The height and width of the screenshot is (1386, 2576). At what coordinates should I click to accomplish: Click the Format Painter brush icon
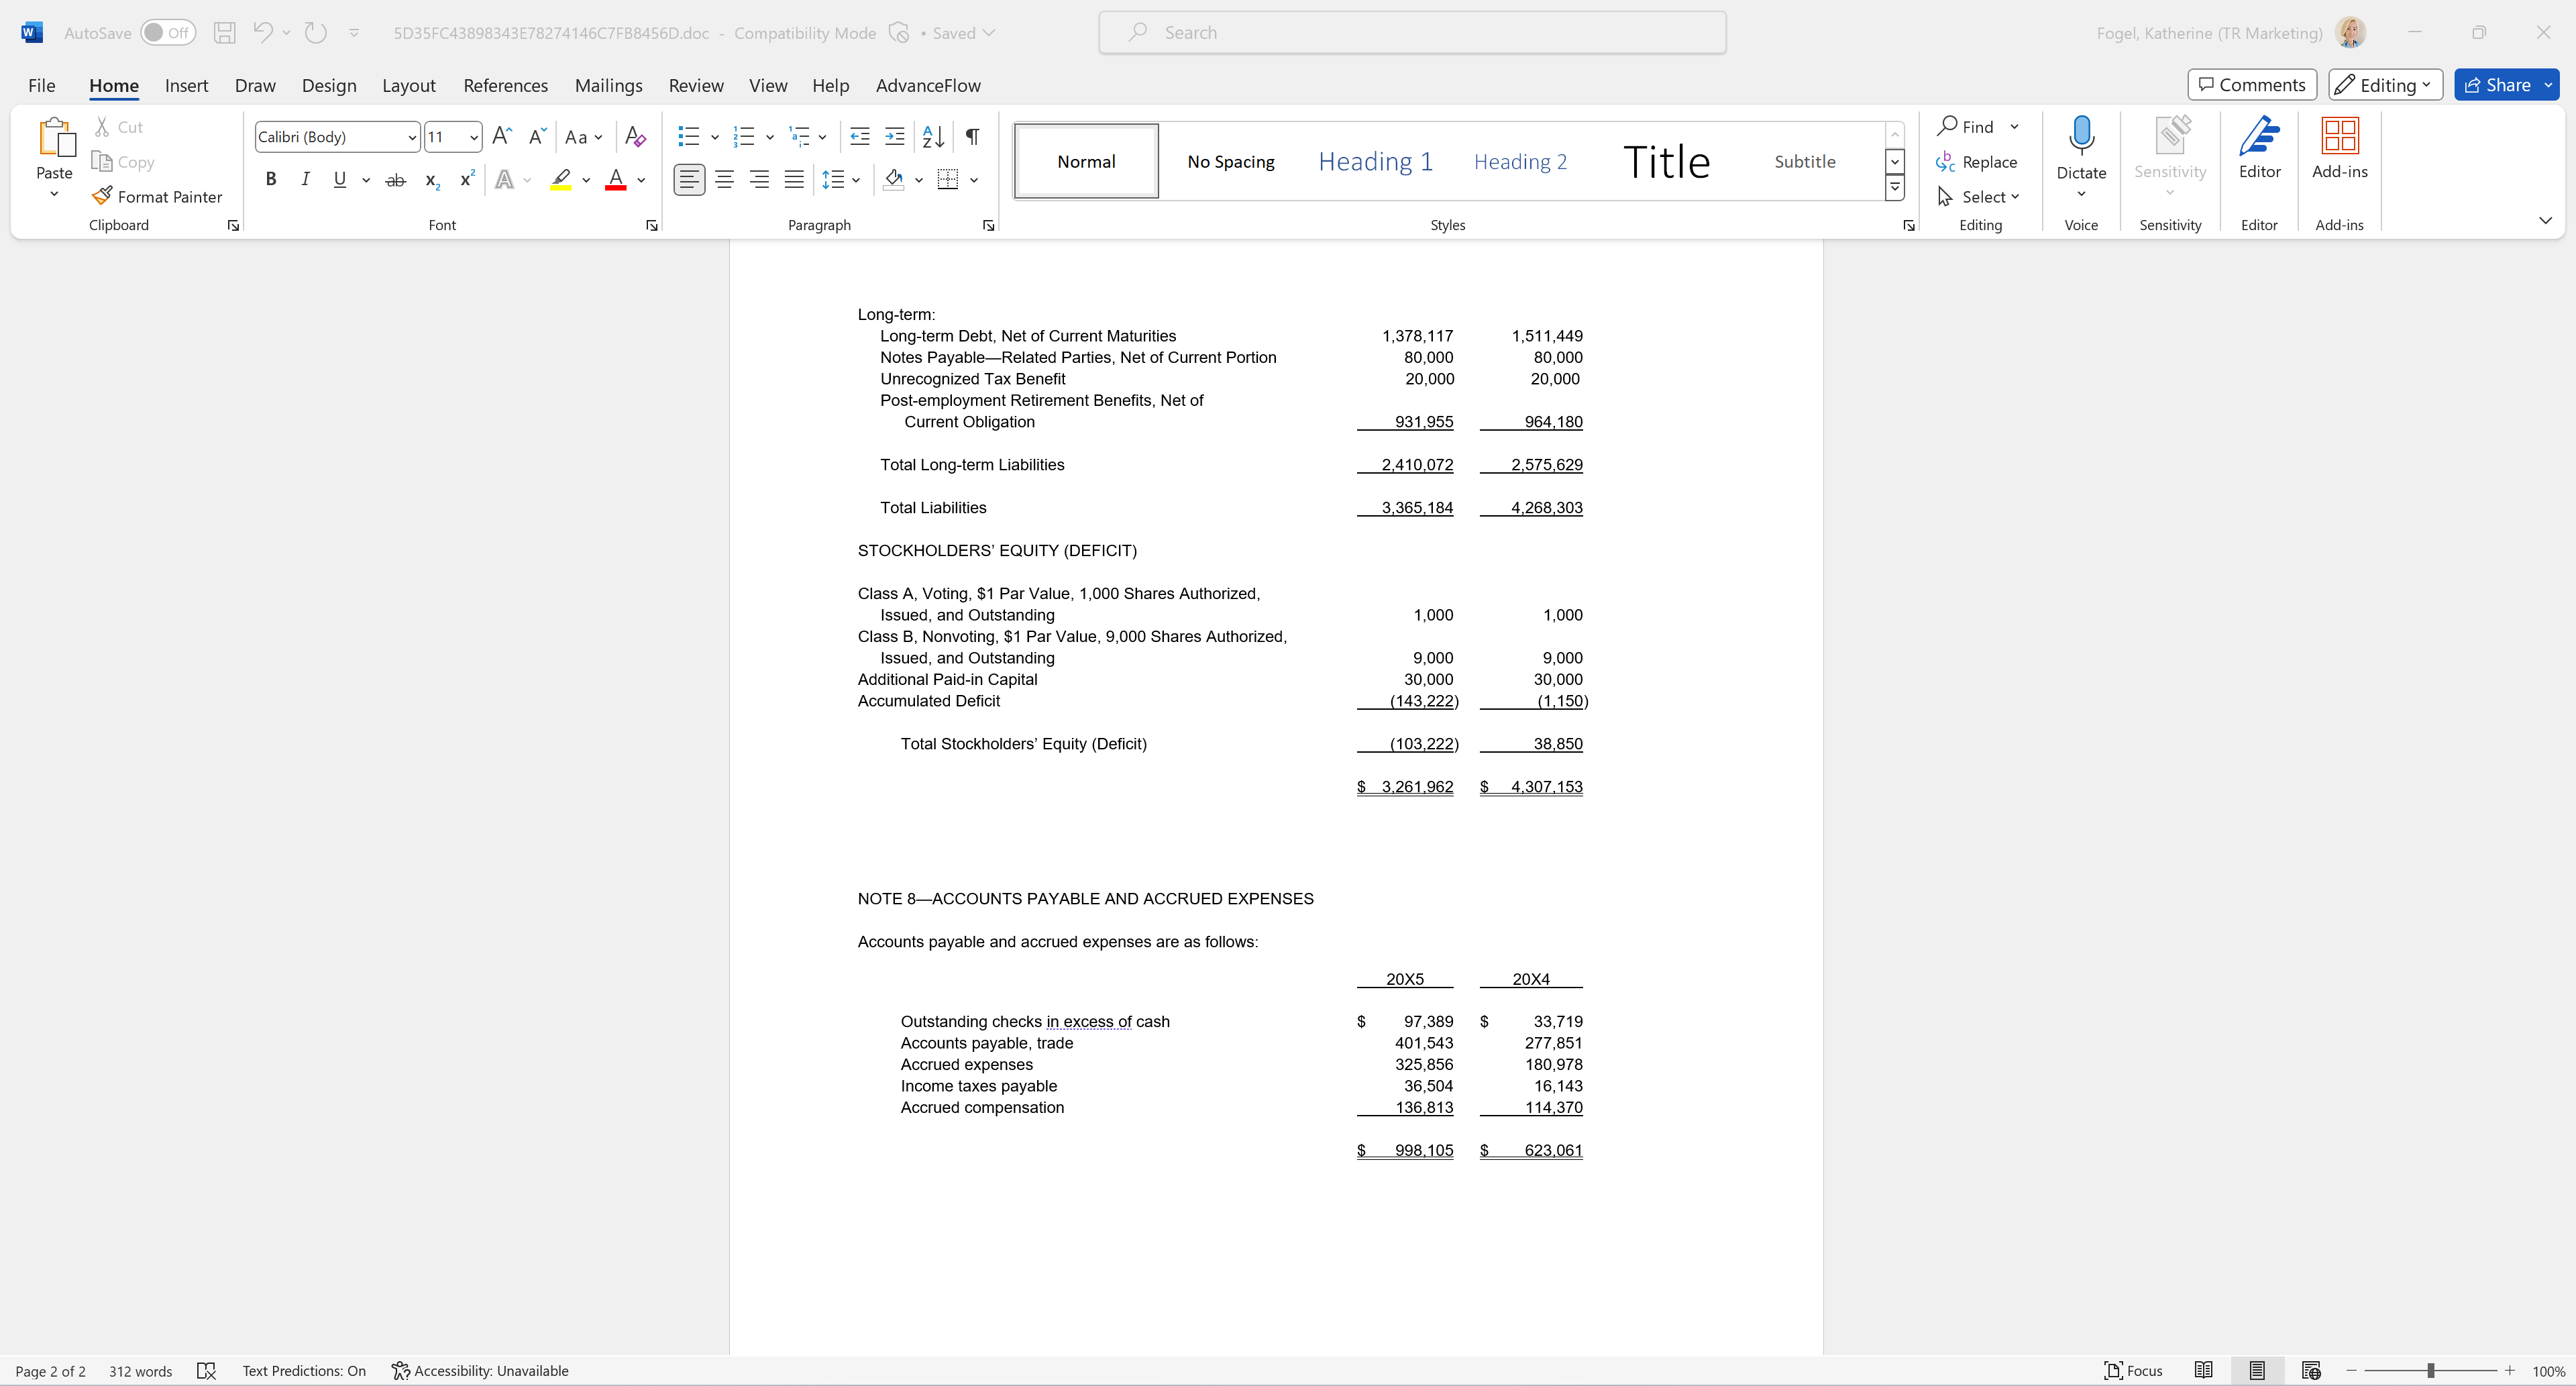(x=101, y=196)
